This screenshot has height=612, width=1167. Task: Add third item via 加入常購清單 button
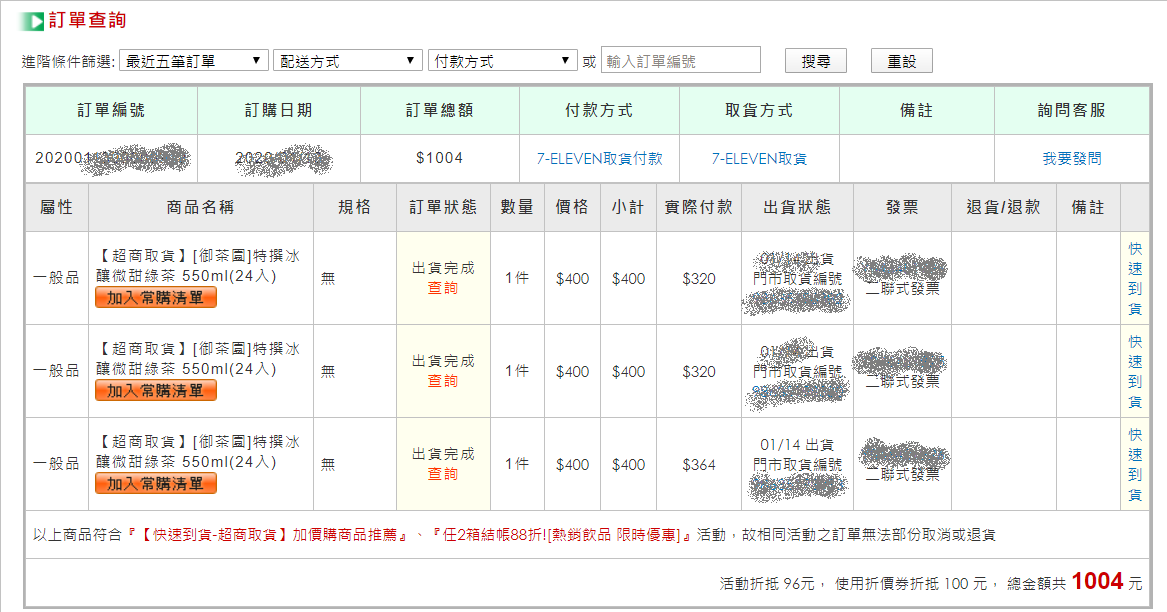coord(156,483)
